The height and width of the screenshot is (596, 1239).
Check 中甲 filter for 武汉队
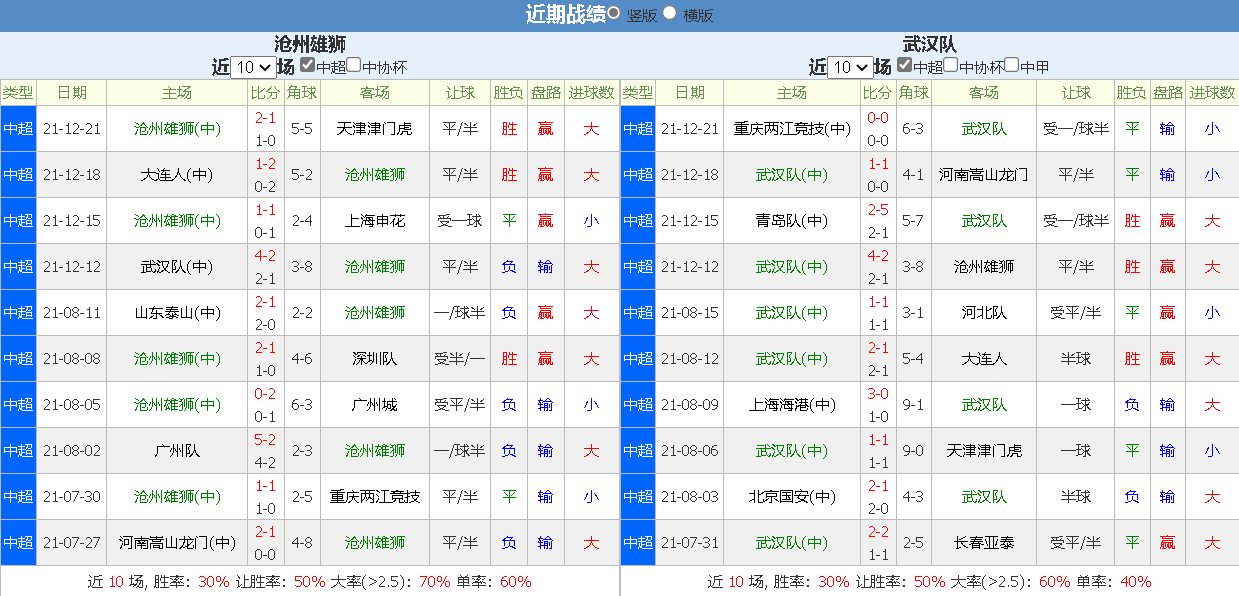coord(1011,65)
